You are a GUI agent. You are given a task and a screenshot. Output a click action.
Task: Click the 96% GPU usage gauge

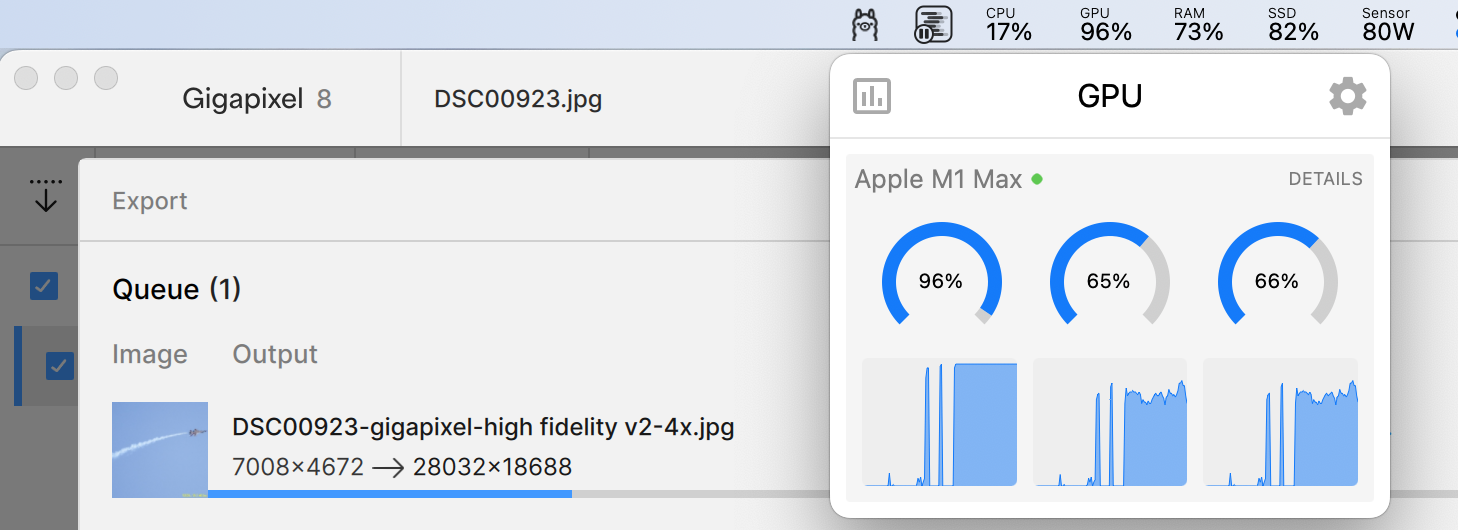pyautogui.click(x=940, y=282)
